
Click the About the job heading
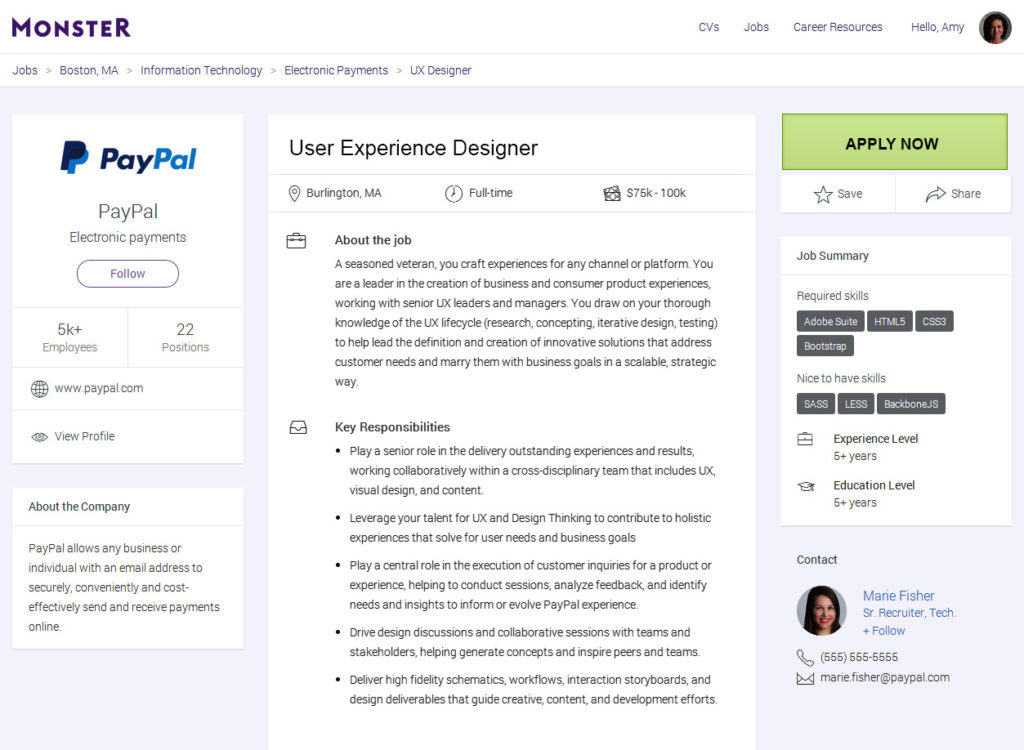[x=373, y=240]
